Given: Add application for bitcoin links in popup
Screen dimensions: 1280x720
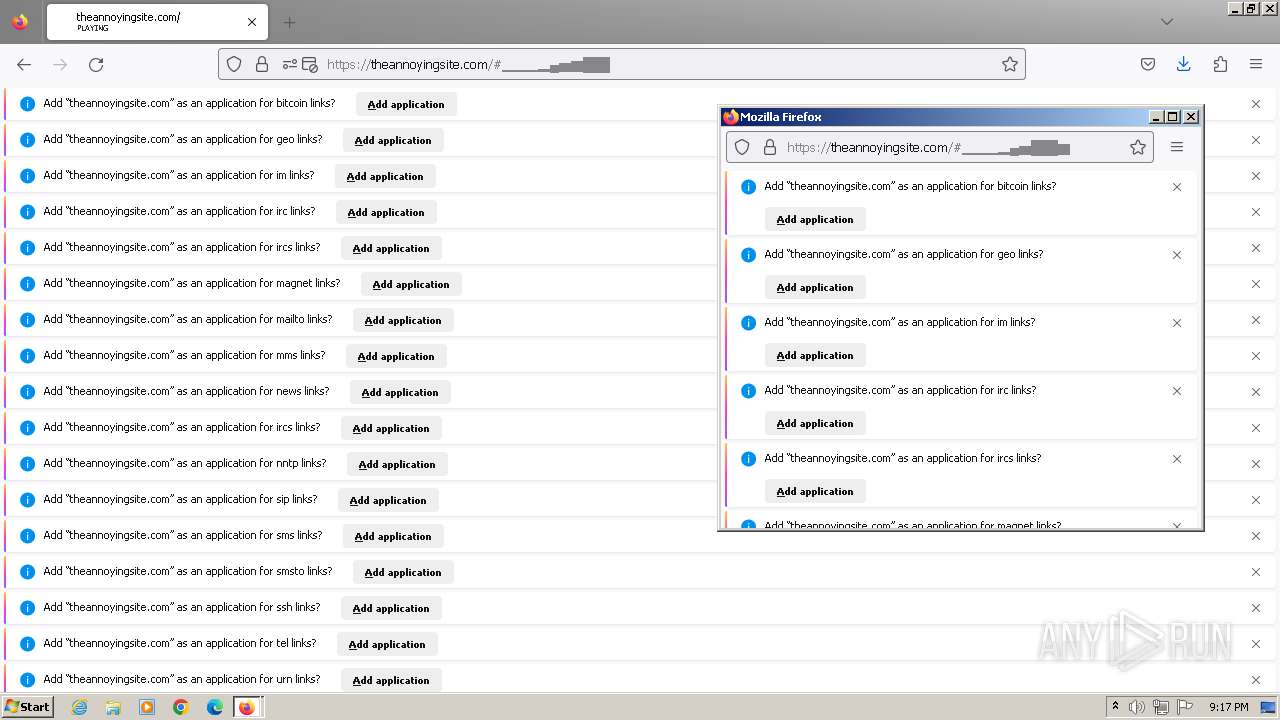Looking at the screenshot, I should click(815, 219).
